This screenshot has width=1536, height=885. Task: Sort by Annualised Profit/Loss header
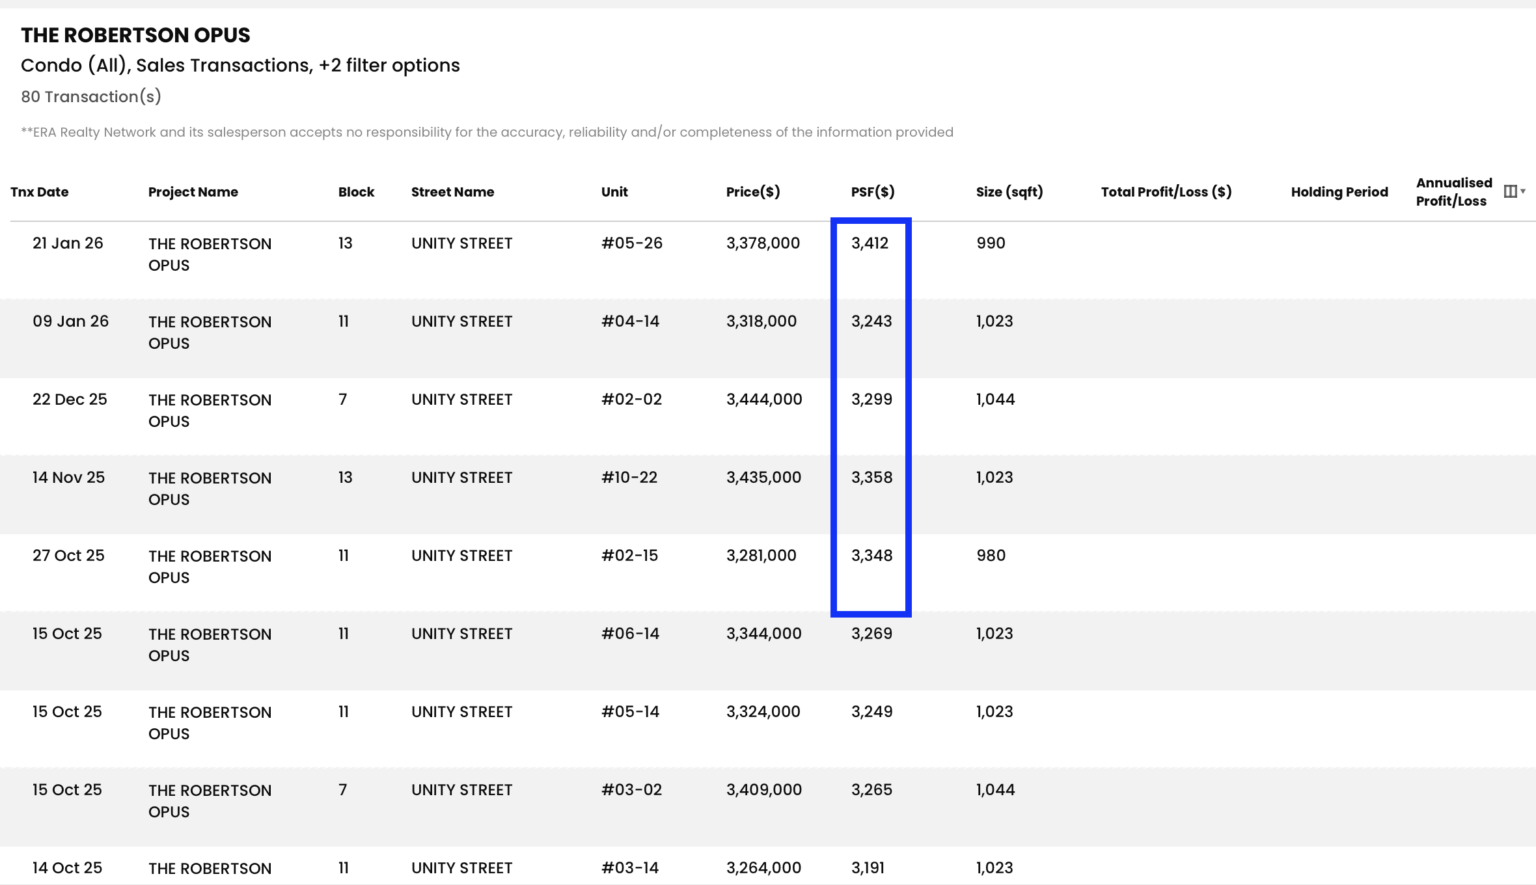click(x=1454, y=192)
